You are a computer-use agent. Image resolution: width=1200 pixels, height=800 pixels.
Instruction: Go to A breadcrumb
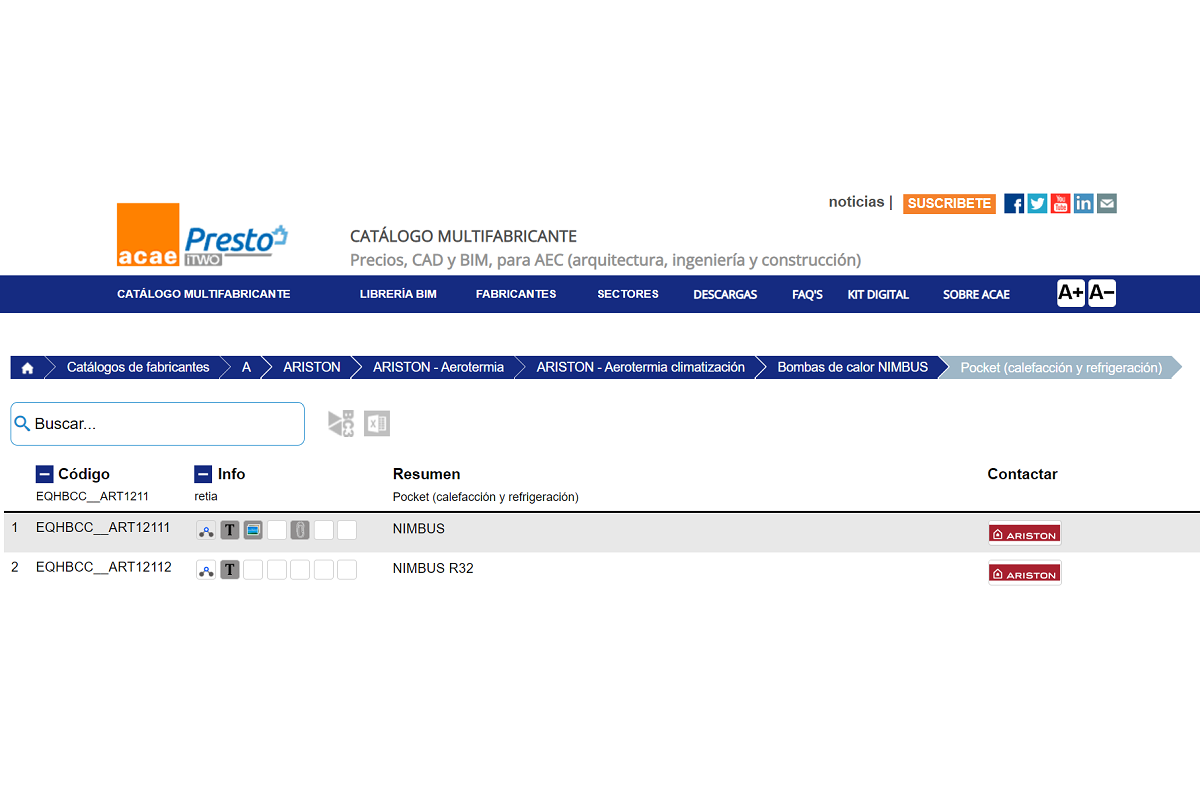246,367
